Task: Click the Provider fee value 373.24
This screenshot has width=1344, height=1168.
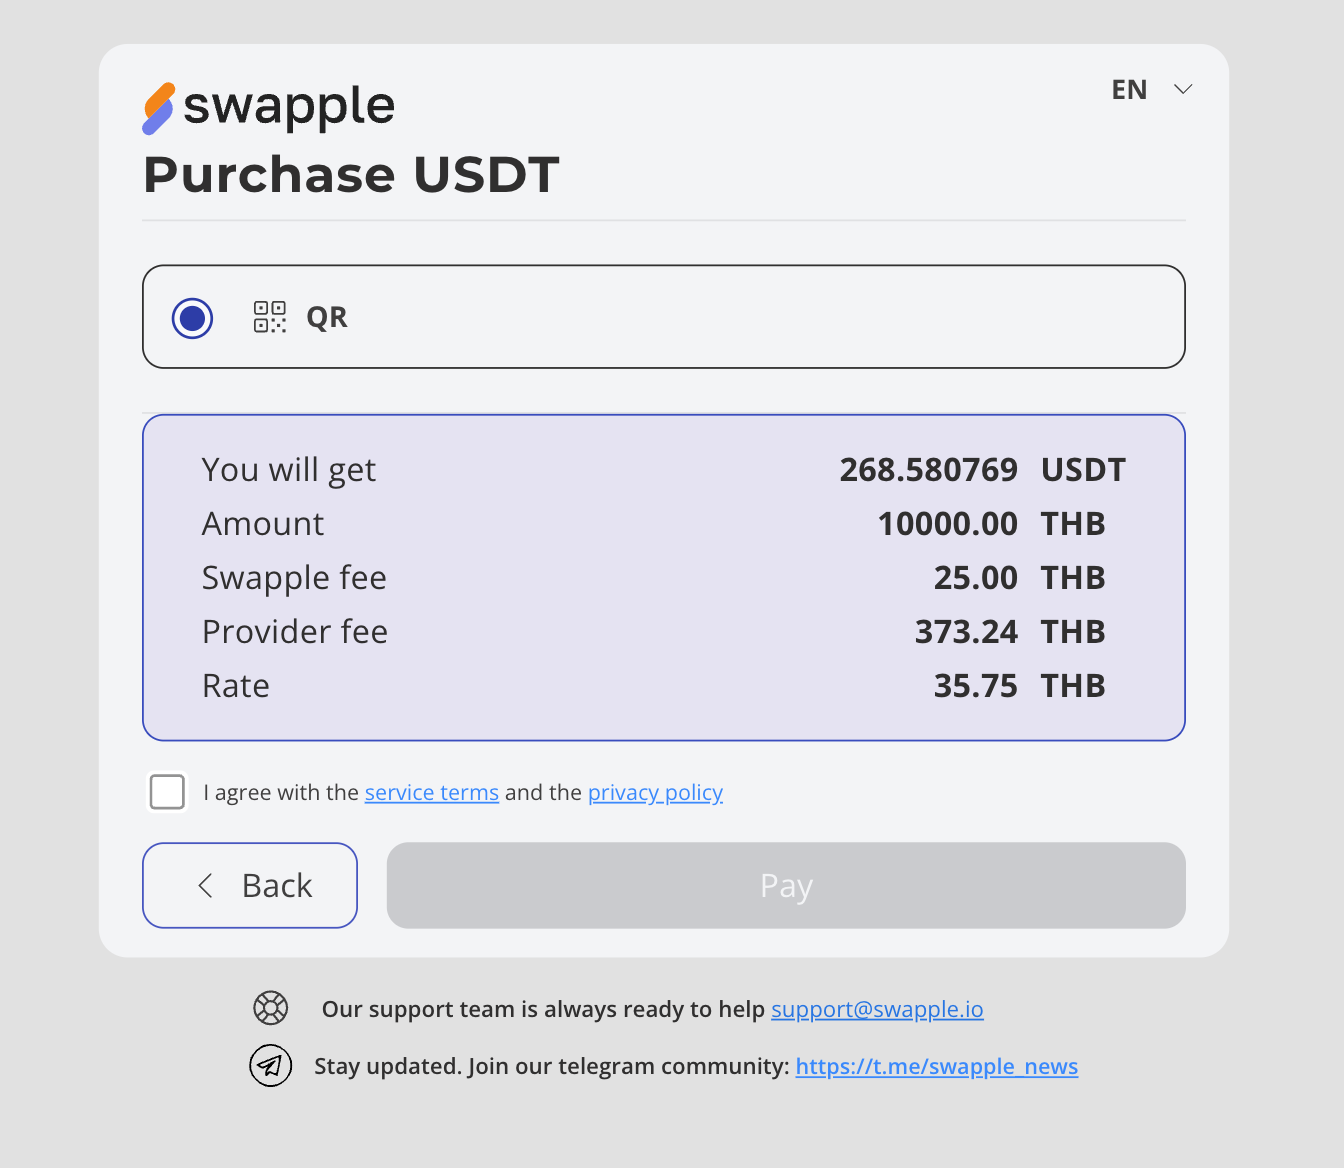Action: [965, 632]
